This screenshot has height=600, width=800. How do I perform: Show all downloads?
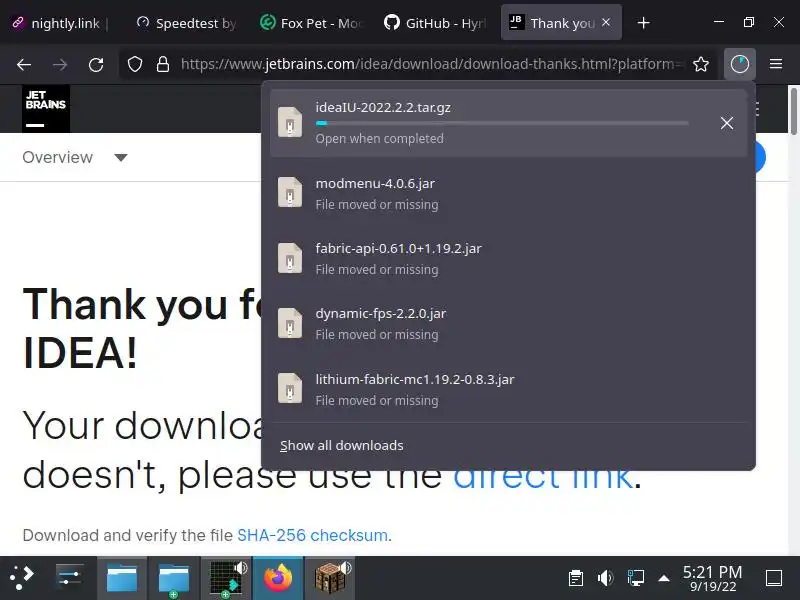341,445
